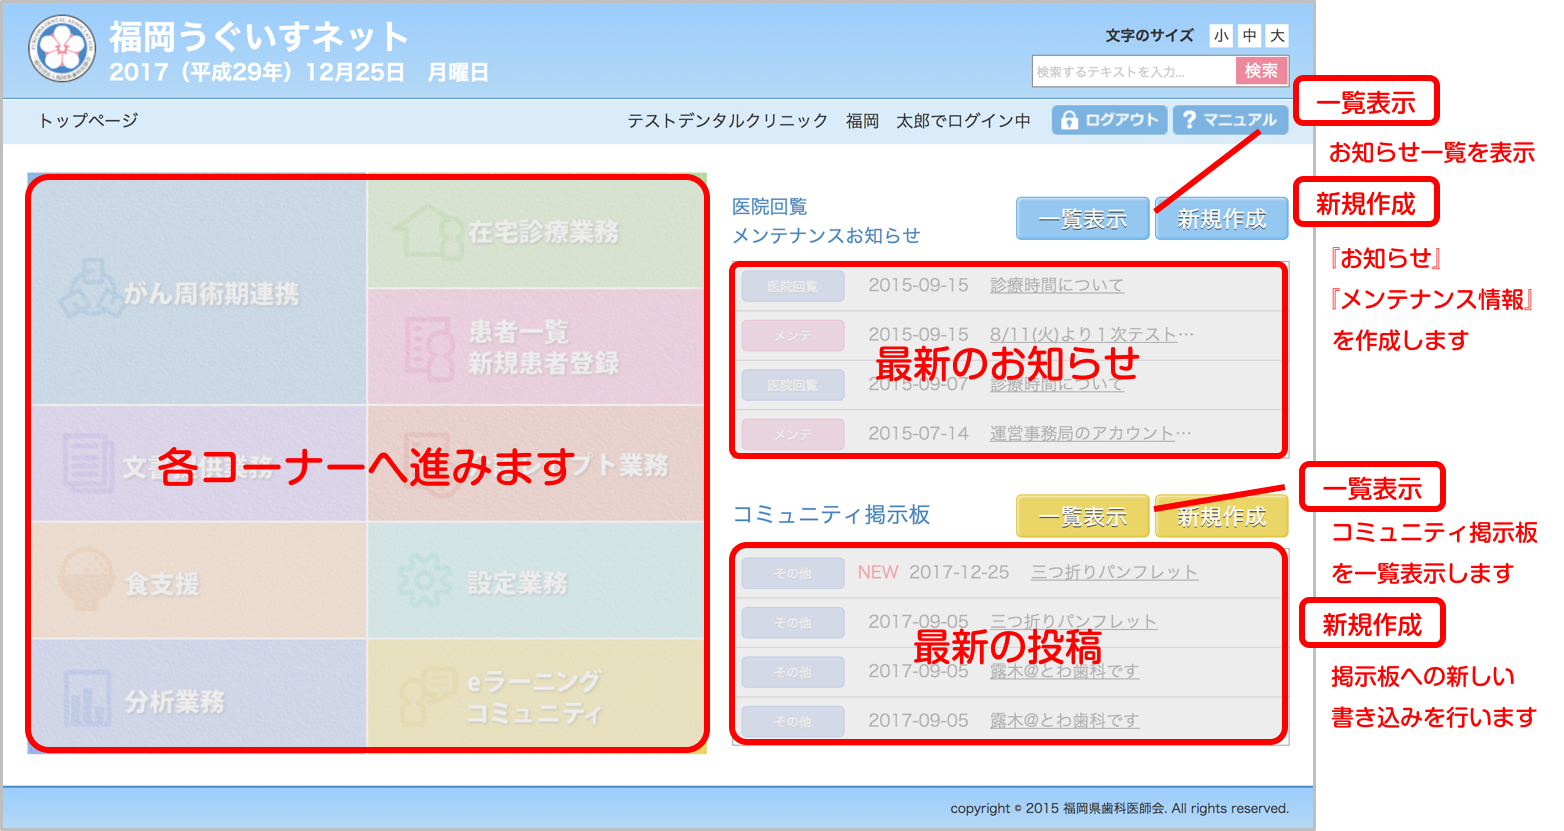Go to トップページ in navigation bar

pos(88,120)
